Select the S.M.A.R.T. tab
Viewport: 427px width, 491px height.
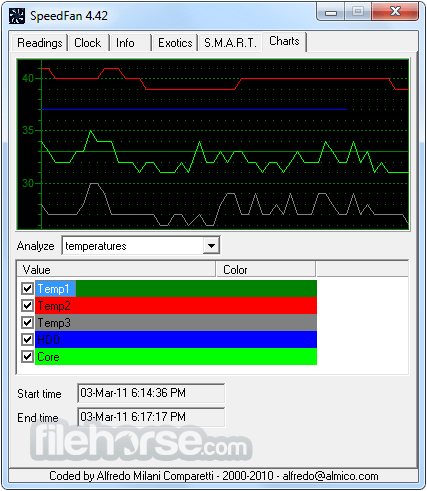(230, 43)
